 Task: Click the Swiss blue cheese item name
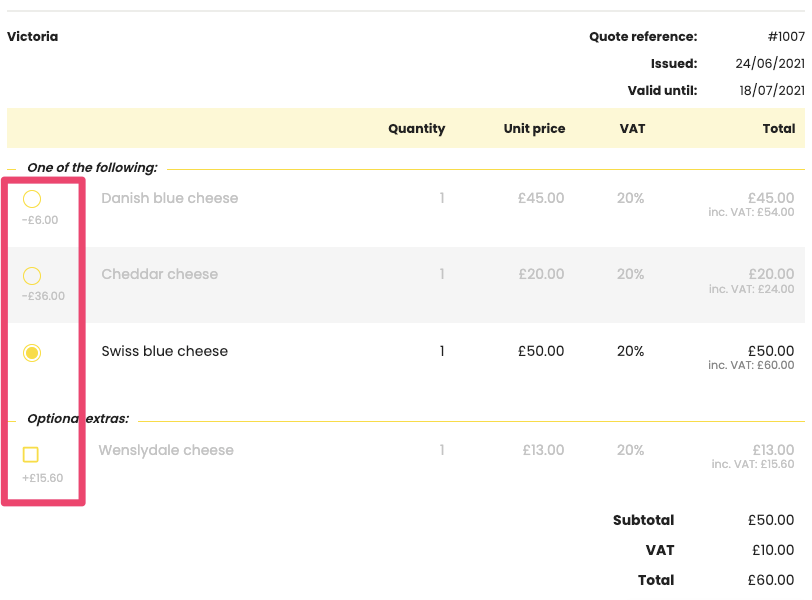coord(165,351)
